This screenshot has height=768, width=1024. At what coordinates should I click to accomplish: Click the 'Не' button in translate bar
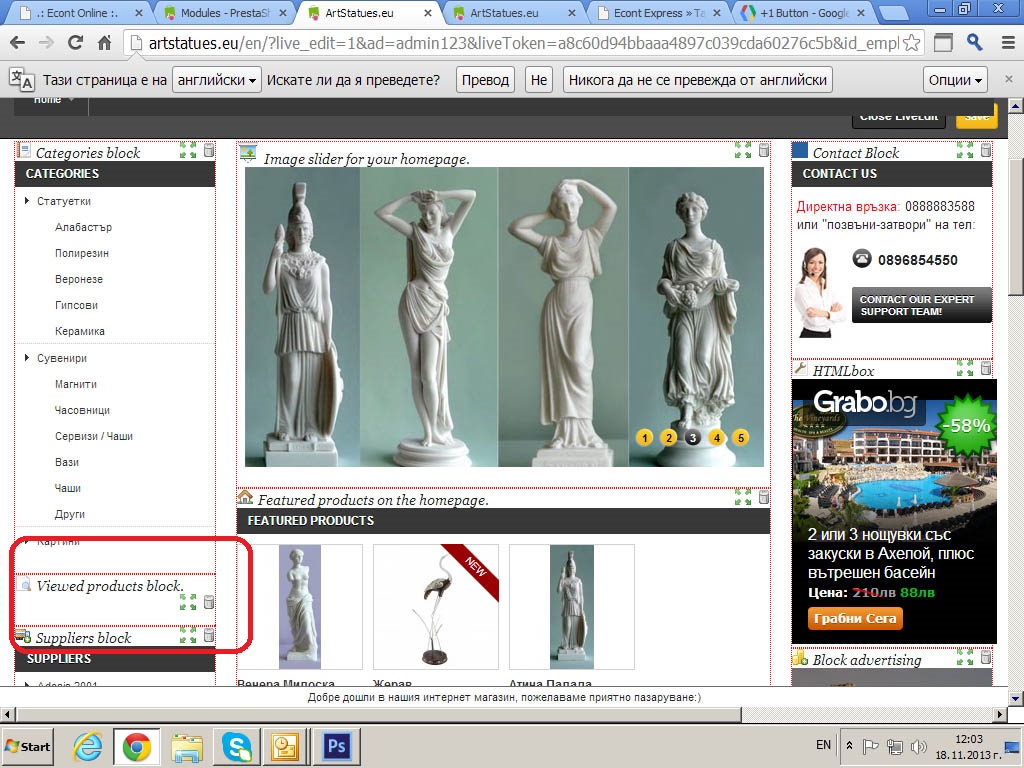(x=539, y=80)
